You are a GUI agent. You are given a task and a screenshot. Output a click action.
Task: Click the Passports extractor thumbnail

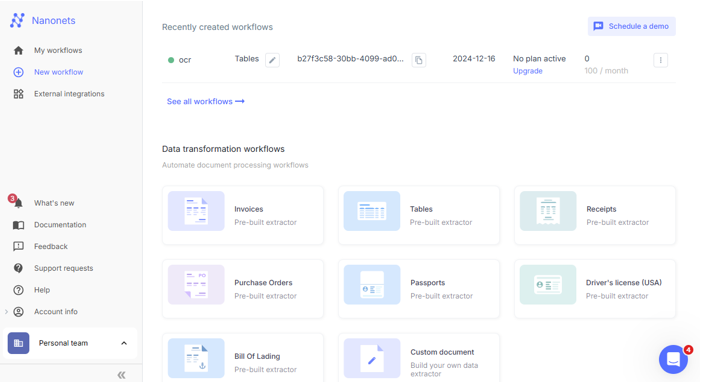click(372, 284)
